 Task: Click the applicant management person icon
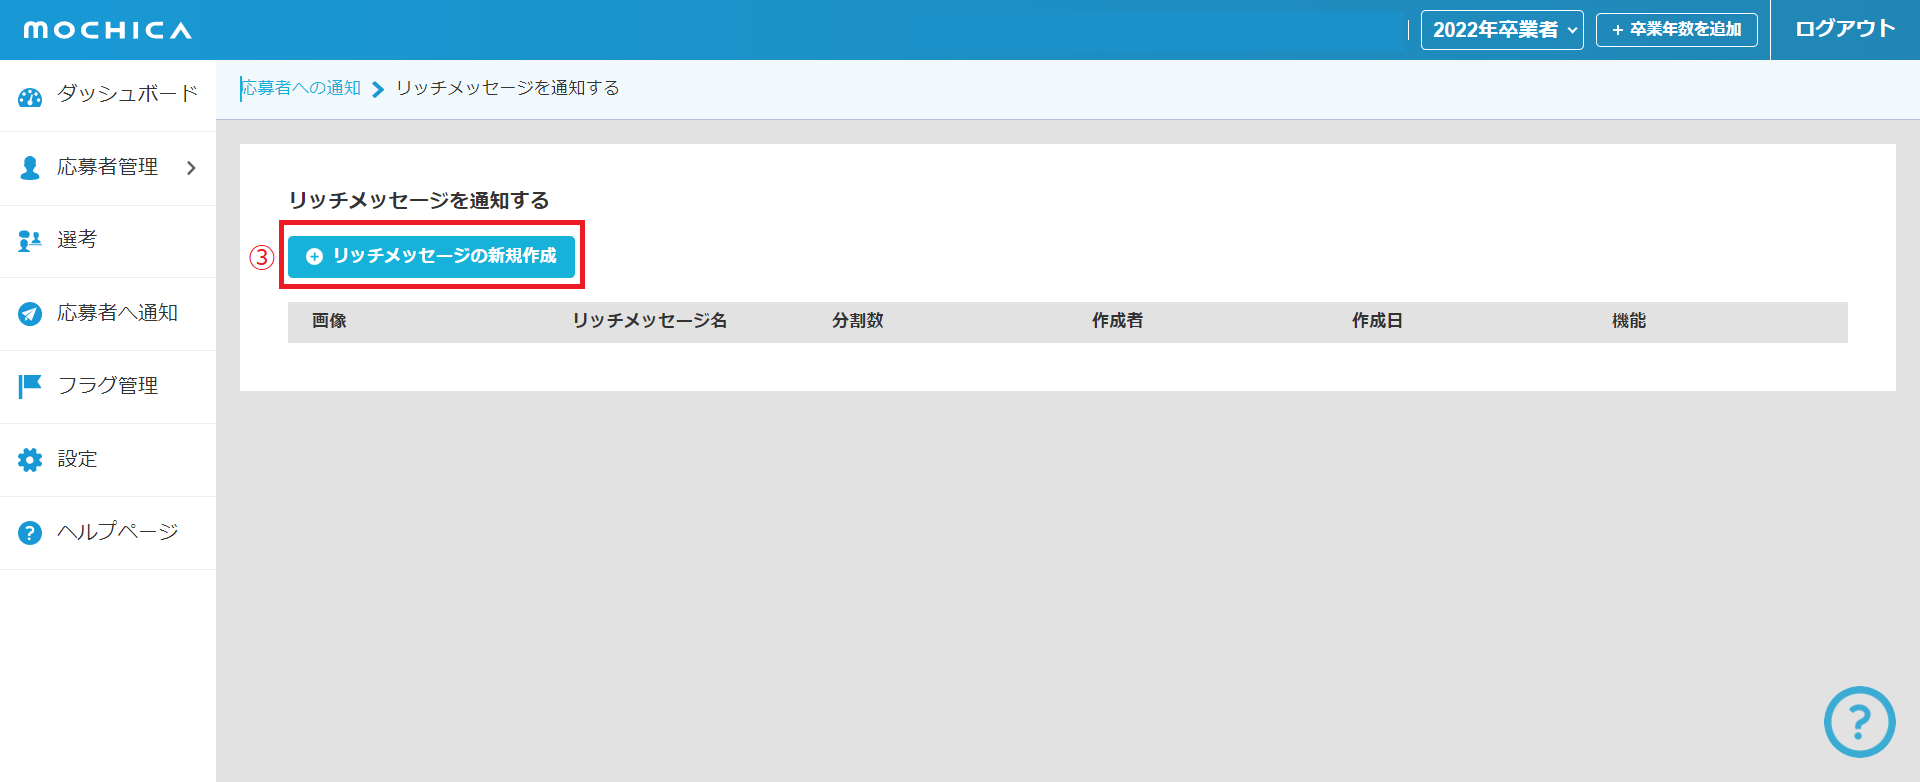point(30,168)
